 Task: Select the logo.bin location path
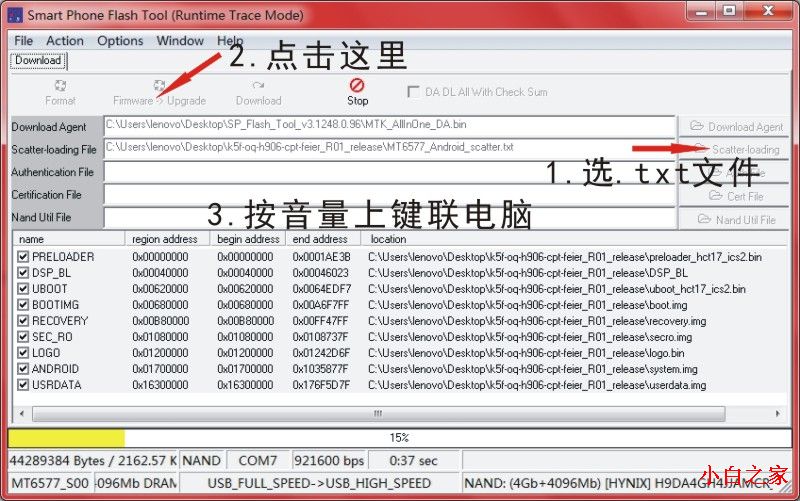pyautogui.click(x=526, y=353)
